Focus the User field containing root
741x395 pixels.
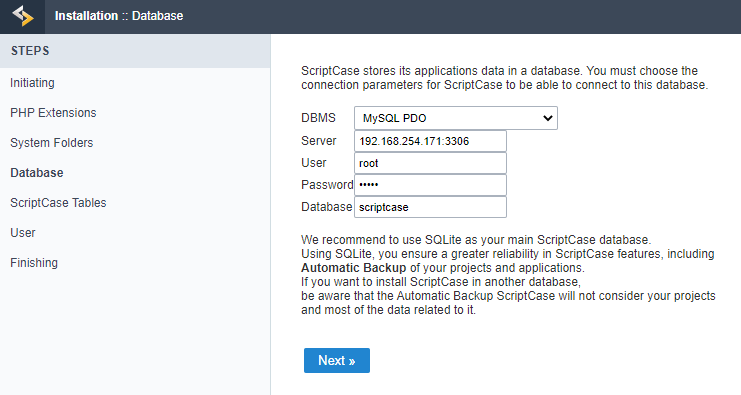coord(430,163)
